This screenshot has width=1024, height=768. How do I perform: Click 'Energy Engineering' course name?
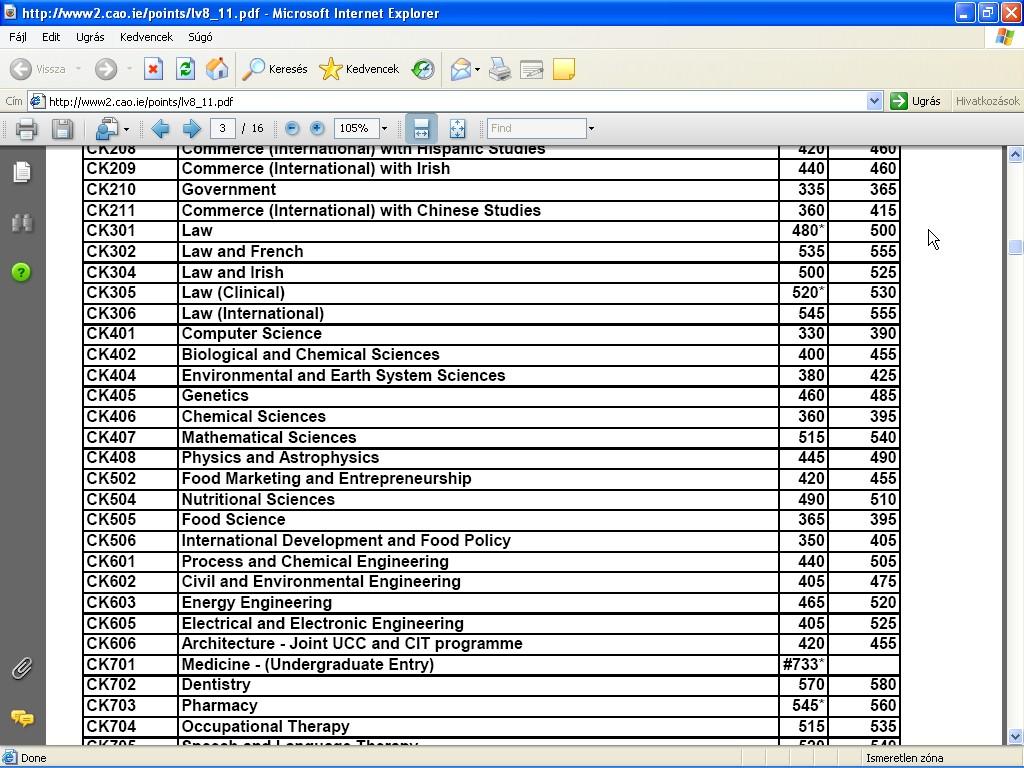[257, 603]
